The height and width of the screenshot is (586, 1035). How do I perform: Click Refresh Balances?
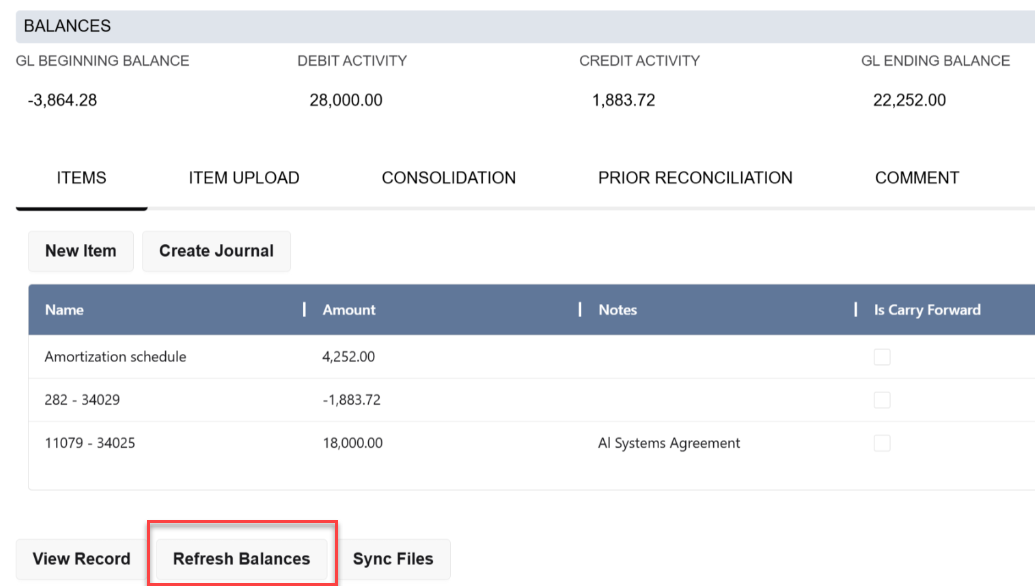tap(242, 559)
